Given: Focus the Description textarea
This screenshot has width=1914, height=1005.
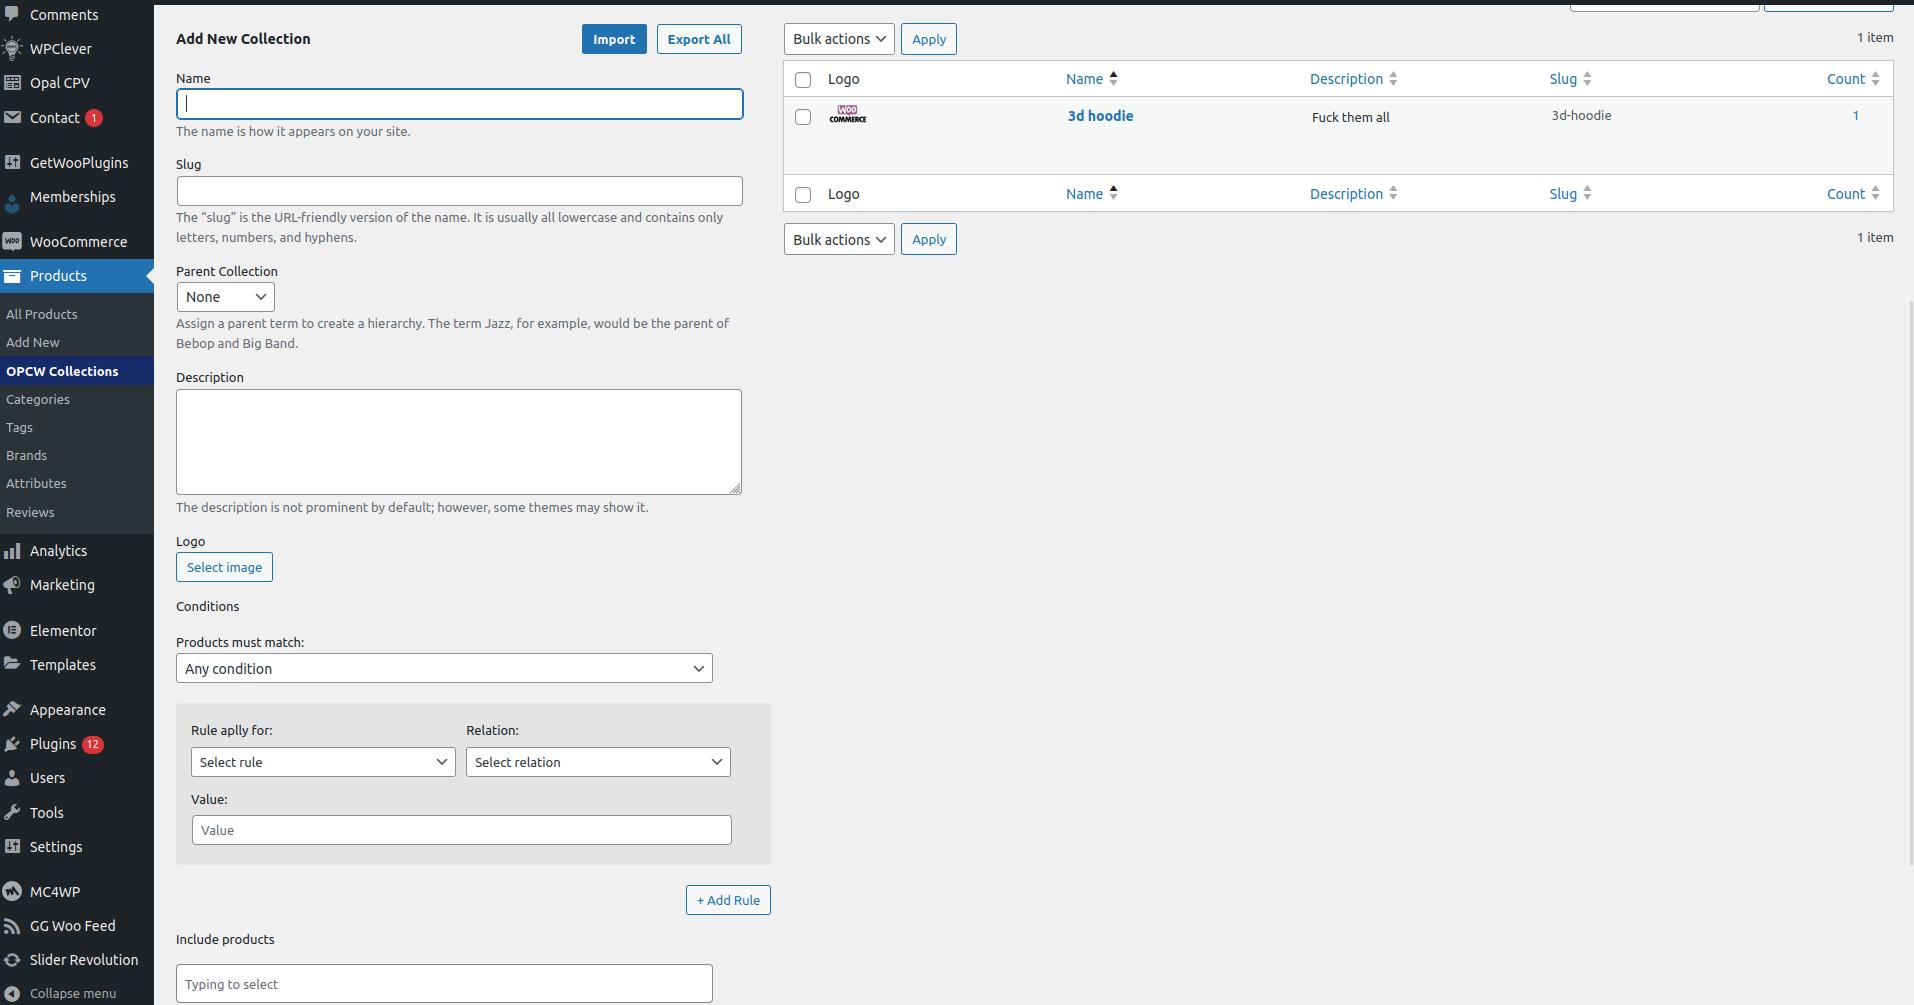Looking at the screenshot, I should [459, 442].
